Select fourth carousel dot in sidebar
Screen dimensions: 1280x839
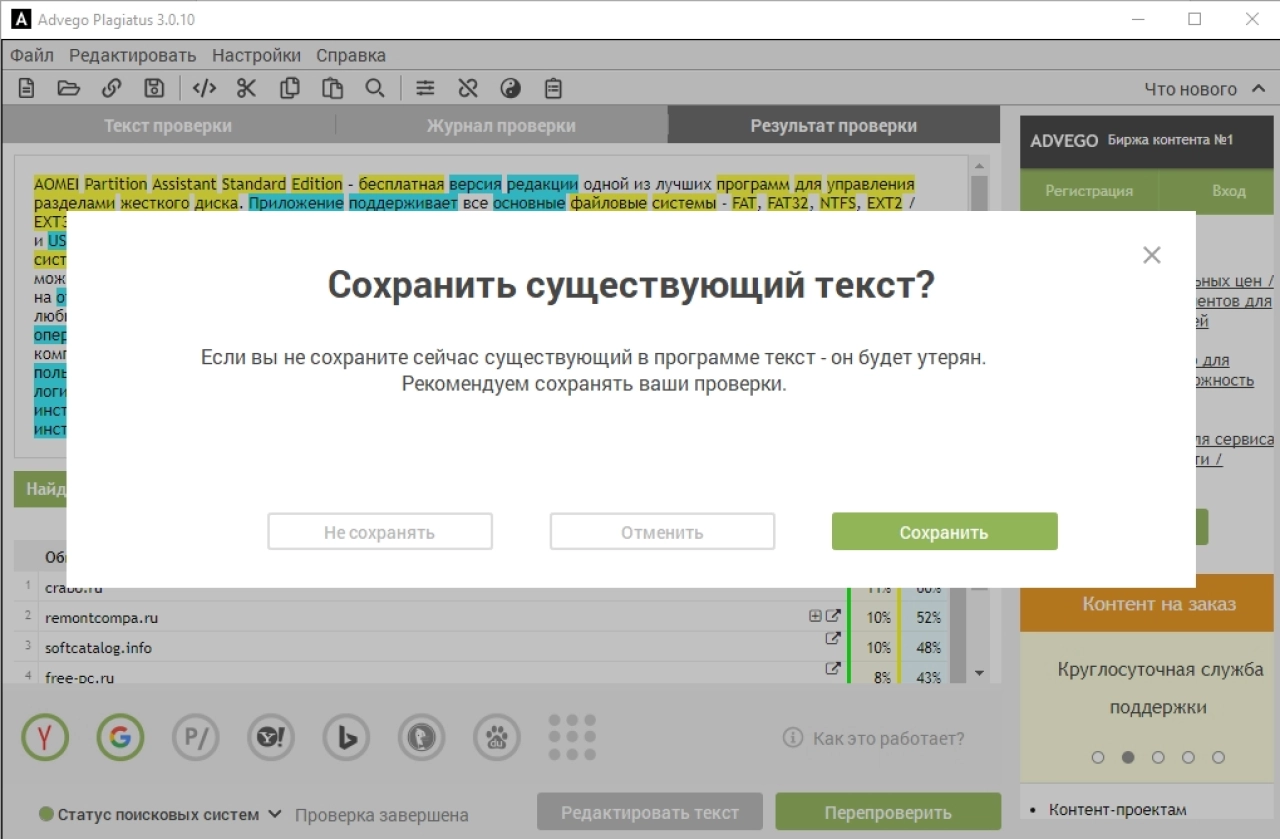click(x=1188, y=757)
